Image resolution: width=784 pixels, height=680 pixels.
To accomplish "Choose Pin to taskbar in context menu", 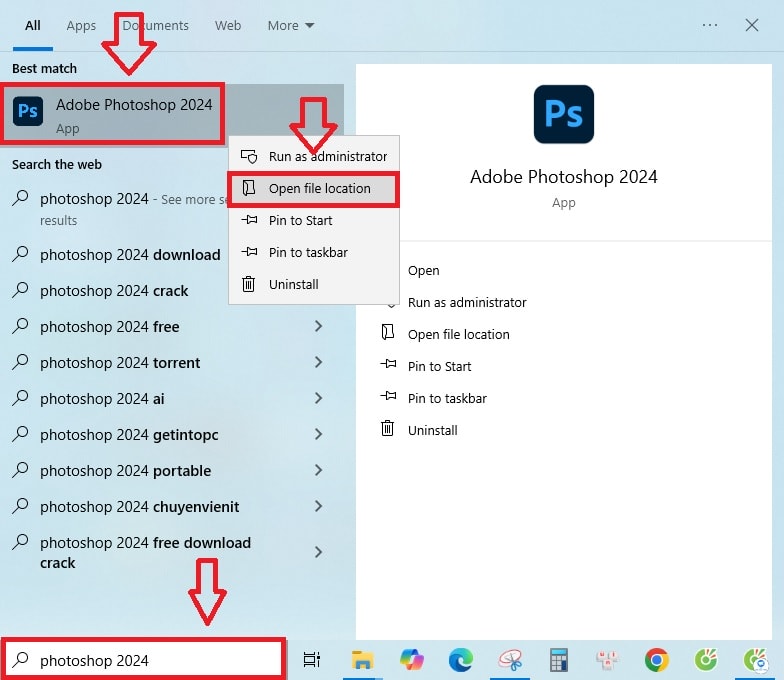I will point(314,252).
